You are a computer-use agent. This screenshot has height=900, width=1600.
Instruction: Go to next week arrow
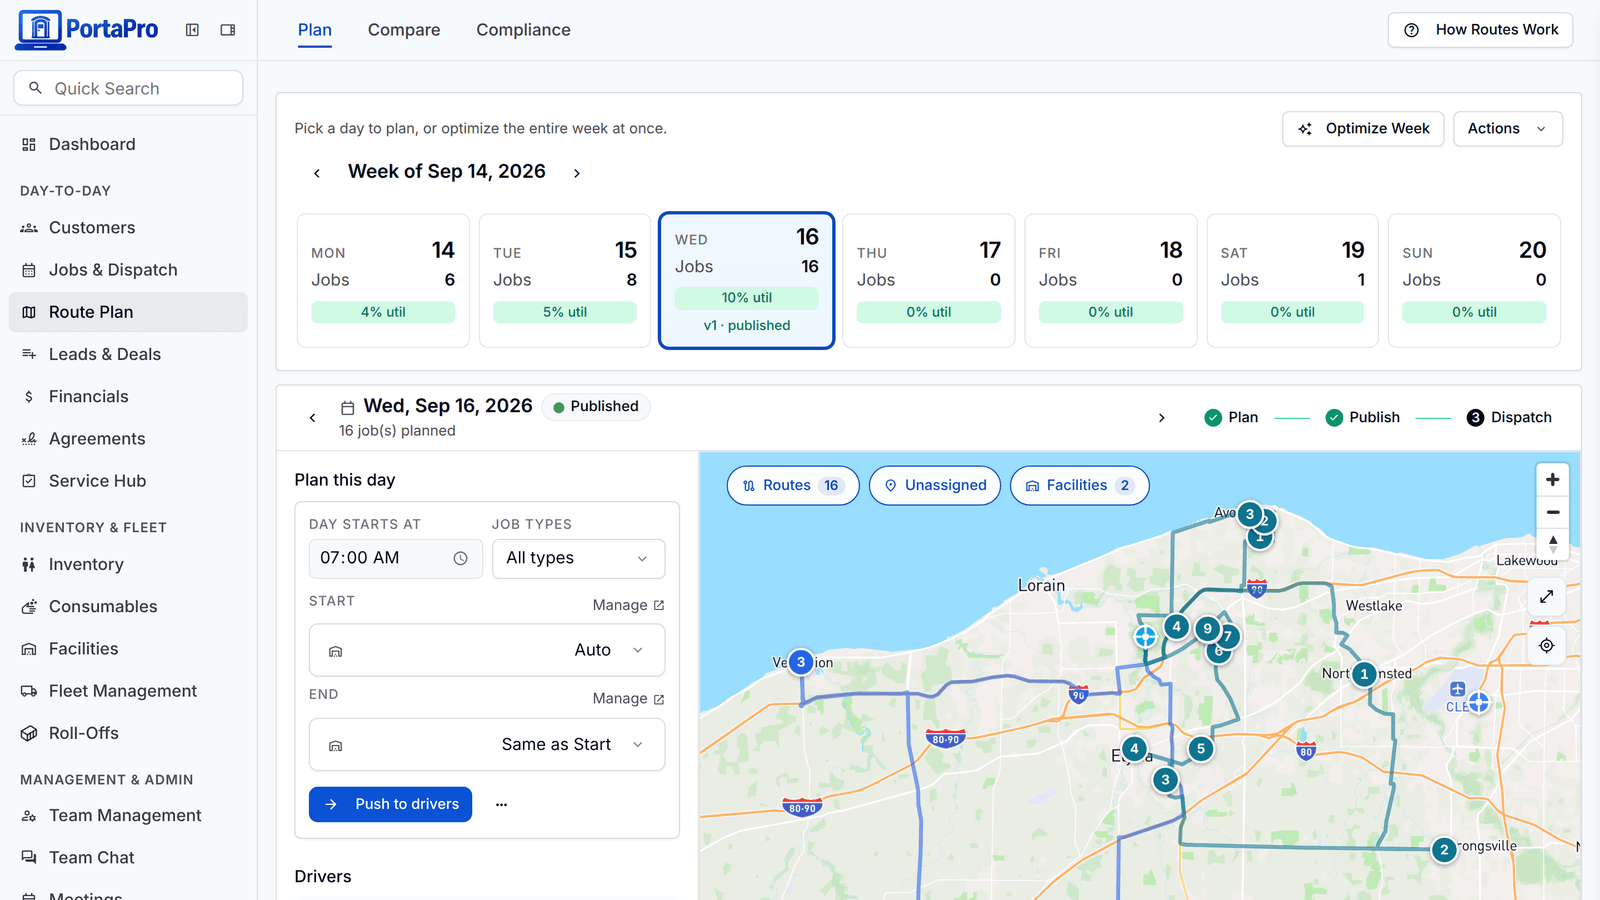[x=577, y=173]
